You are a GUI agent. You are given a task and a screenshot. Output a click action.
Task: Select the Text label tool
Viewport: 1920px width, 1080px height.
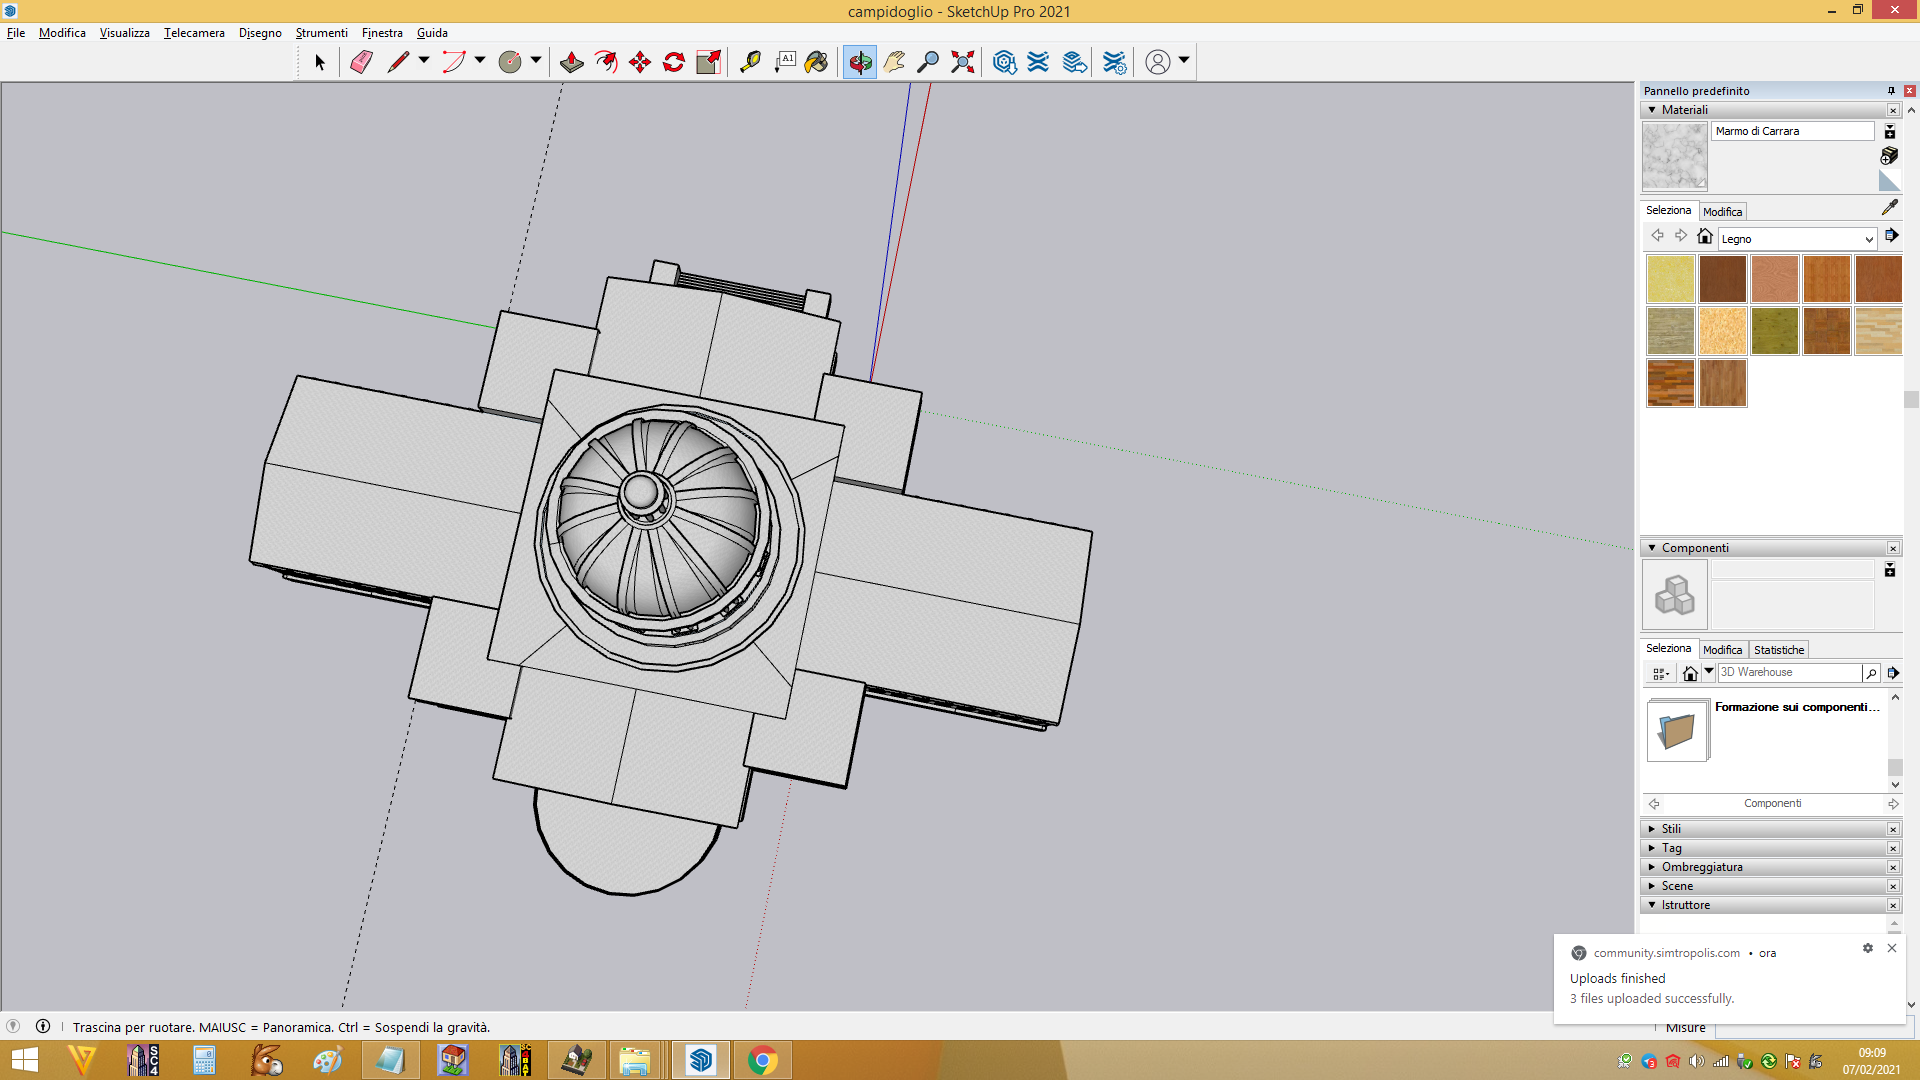pos(785,62)
